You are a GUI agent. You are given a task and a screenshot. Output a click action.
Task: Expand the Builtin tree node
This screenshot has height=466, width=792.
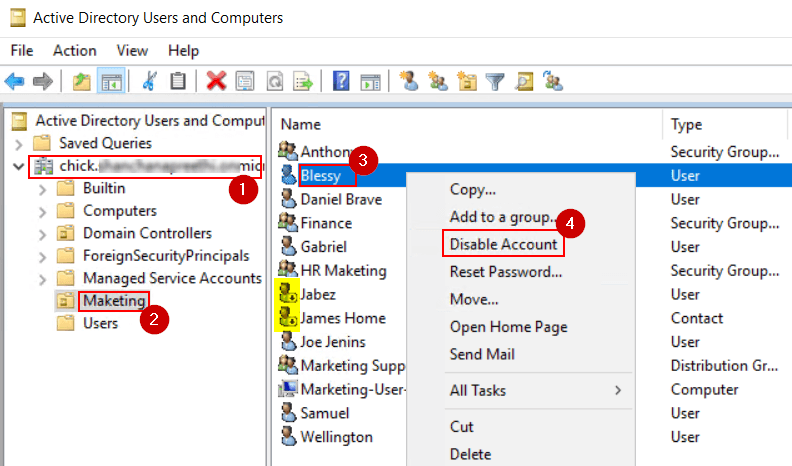click(43, 188)
